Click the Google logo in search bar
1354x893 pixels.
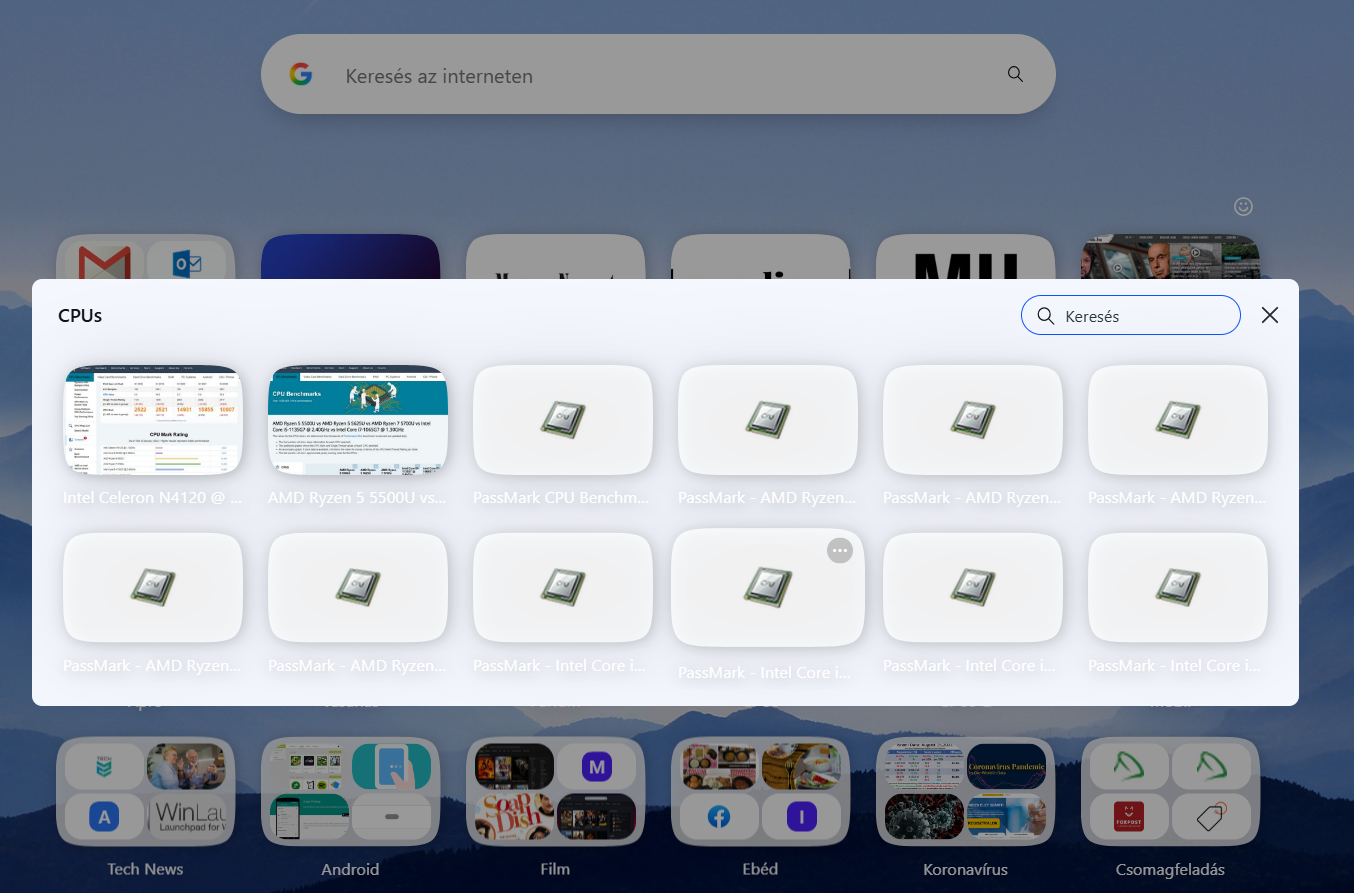tap(300, 74)
